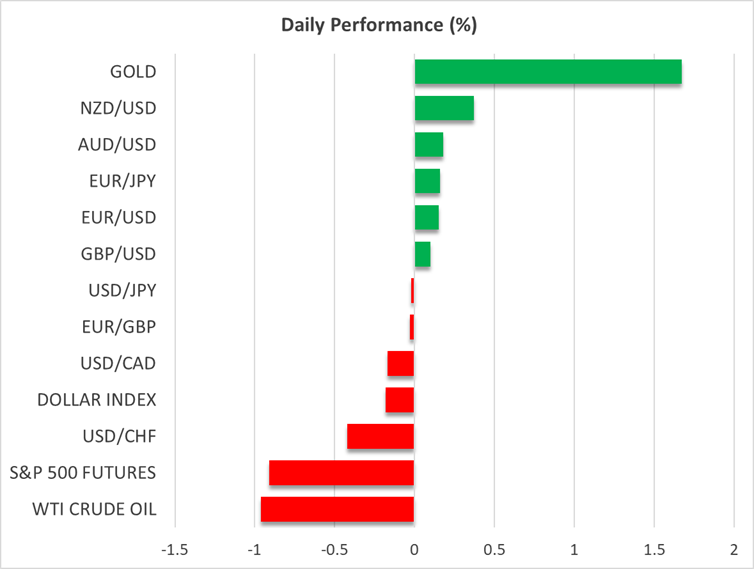Screen dimensions: 754x569
Task: Click the red DOLLAR INDEX bar
Action: click(x=399, y=400)
